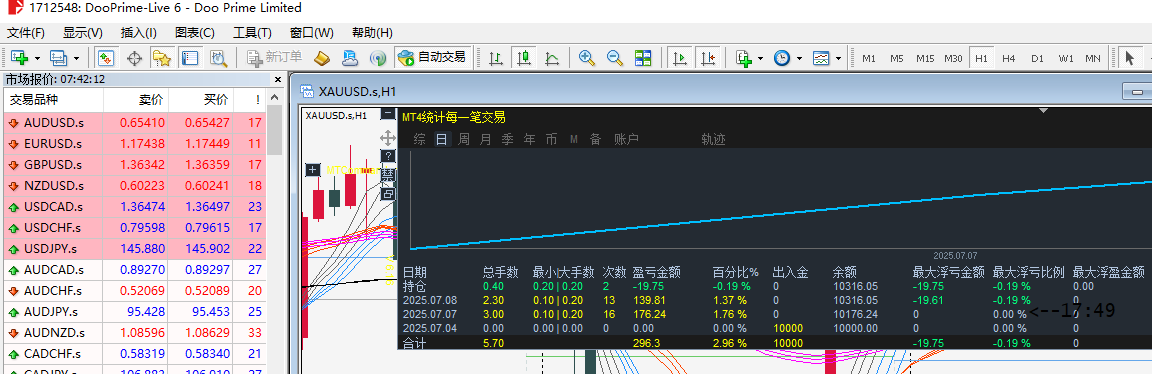
Task: Select the AUDUSD.s symbol row
Action: coord(135,123)
